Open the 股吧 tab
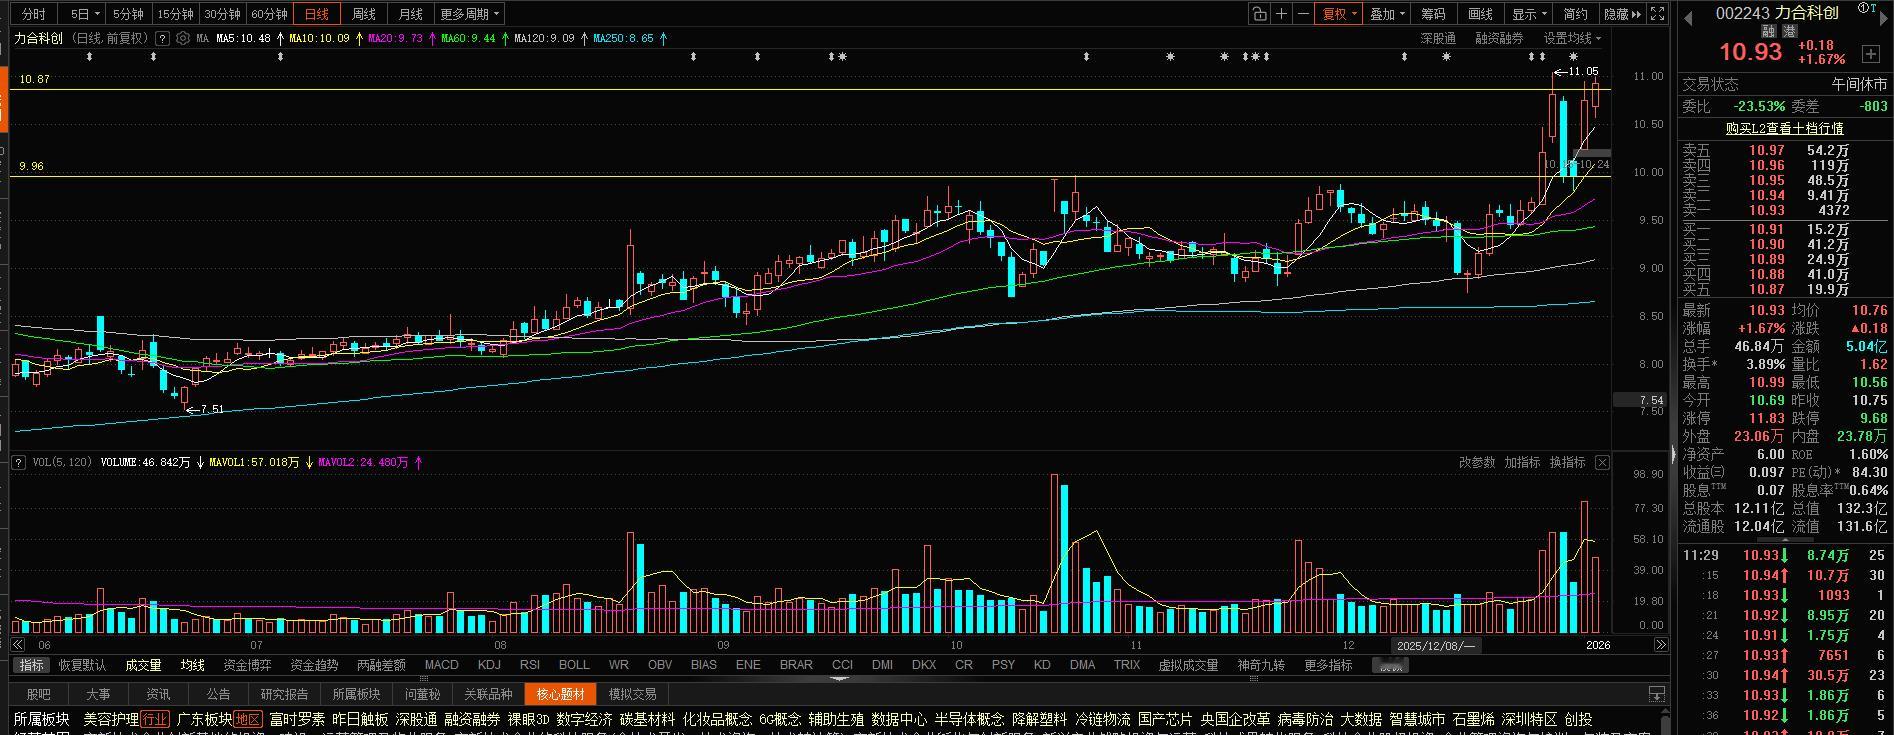The image size is (1894, 735). pos(39,694)
